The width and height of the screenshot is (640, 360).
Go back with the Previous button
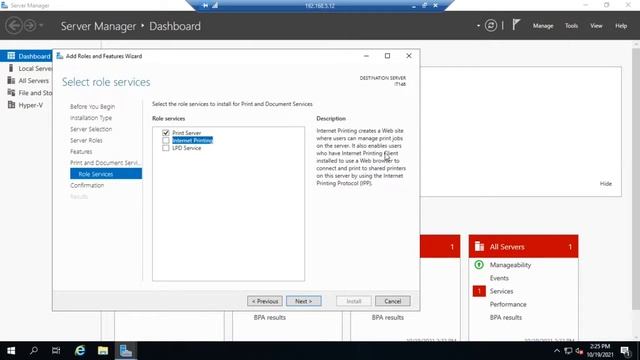[264, 301]
